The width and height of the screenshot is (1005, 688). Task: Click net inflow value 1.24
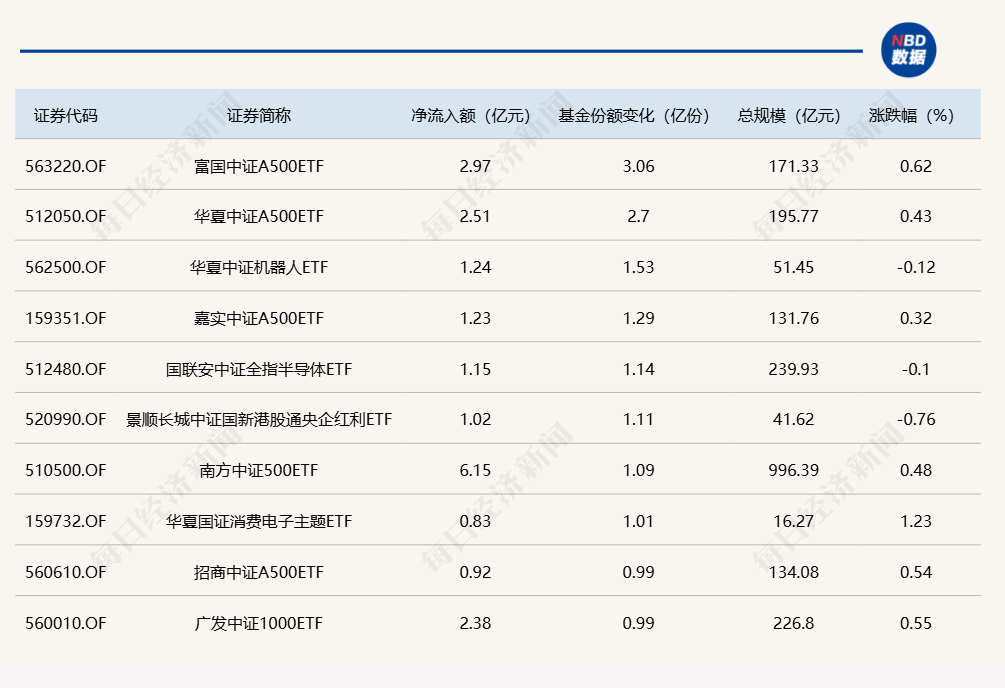(475, 267)
